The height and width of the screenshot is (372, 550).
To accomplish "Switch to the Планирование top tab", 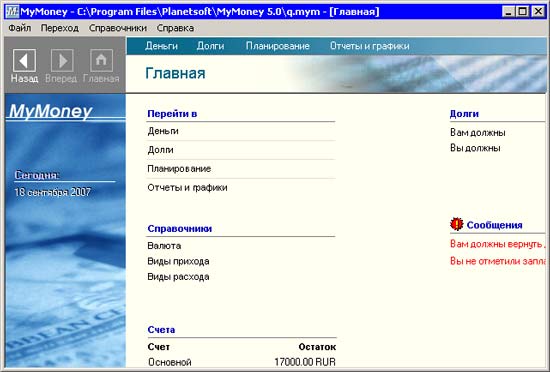I will (277, 46).
